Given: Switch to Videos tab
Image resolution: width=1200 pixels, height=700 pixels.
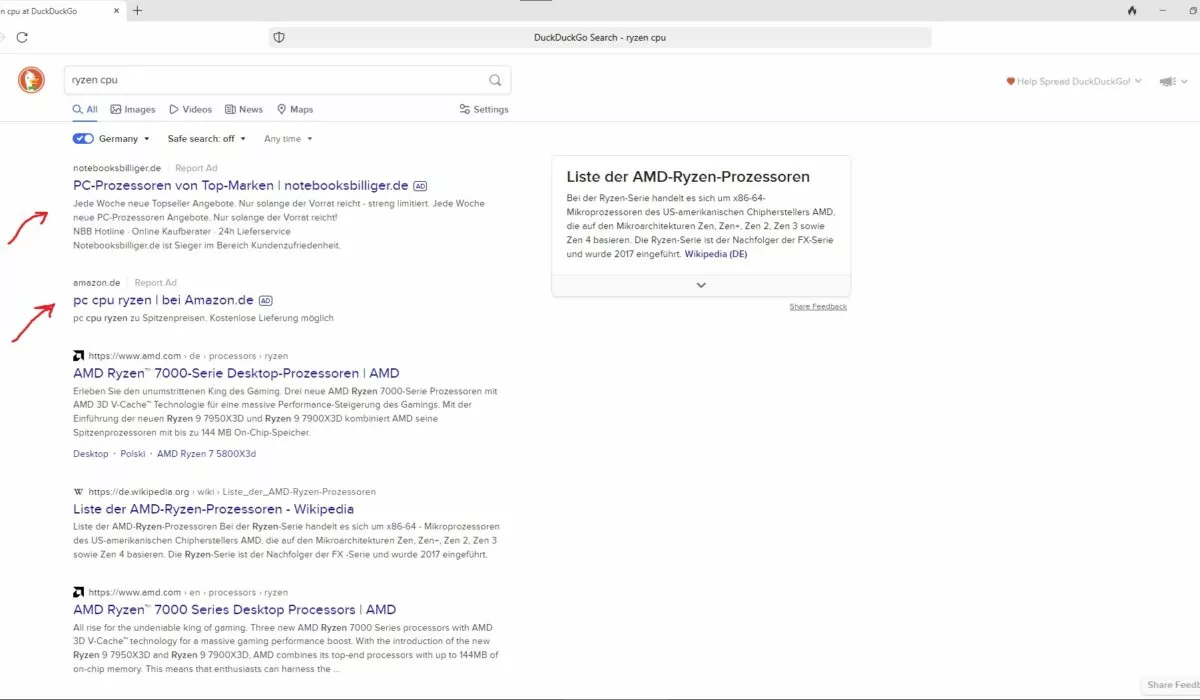Looking at the screenshot, I should click(x=190, y=109).
